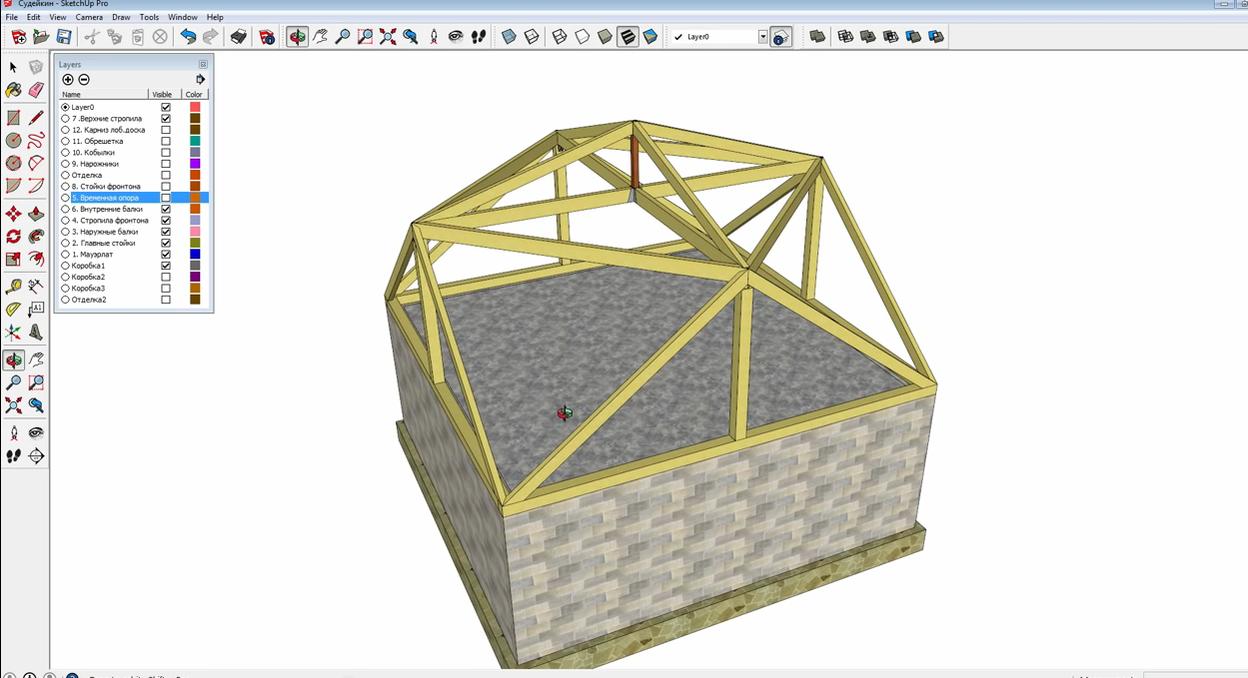Image resolution: width=1248 pixels, height=678 pixels.
Task: Select the 6. Внутренние балки layer row
Action: click(x=134, y=209)
